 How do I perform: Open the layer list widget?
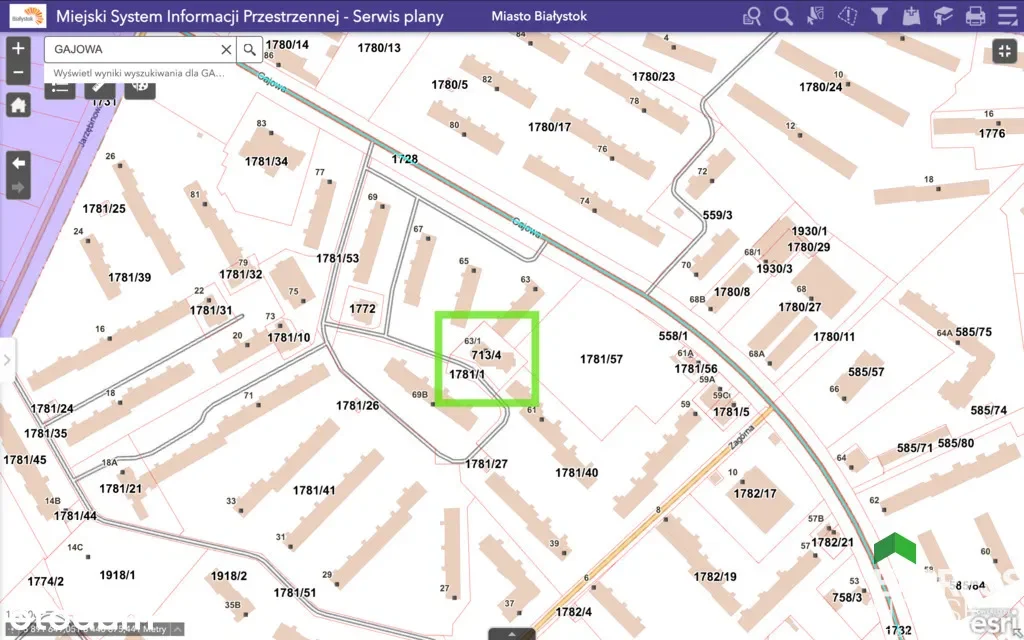coord(60,87)
